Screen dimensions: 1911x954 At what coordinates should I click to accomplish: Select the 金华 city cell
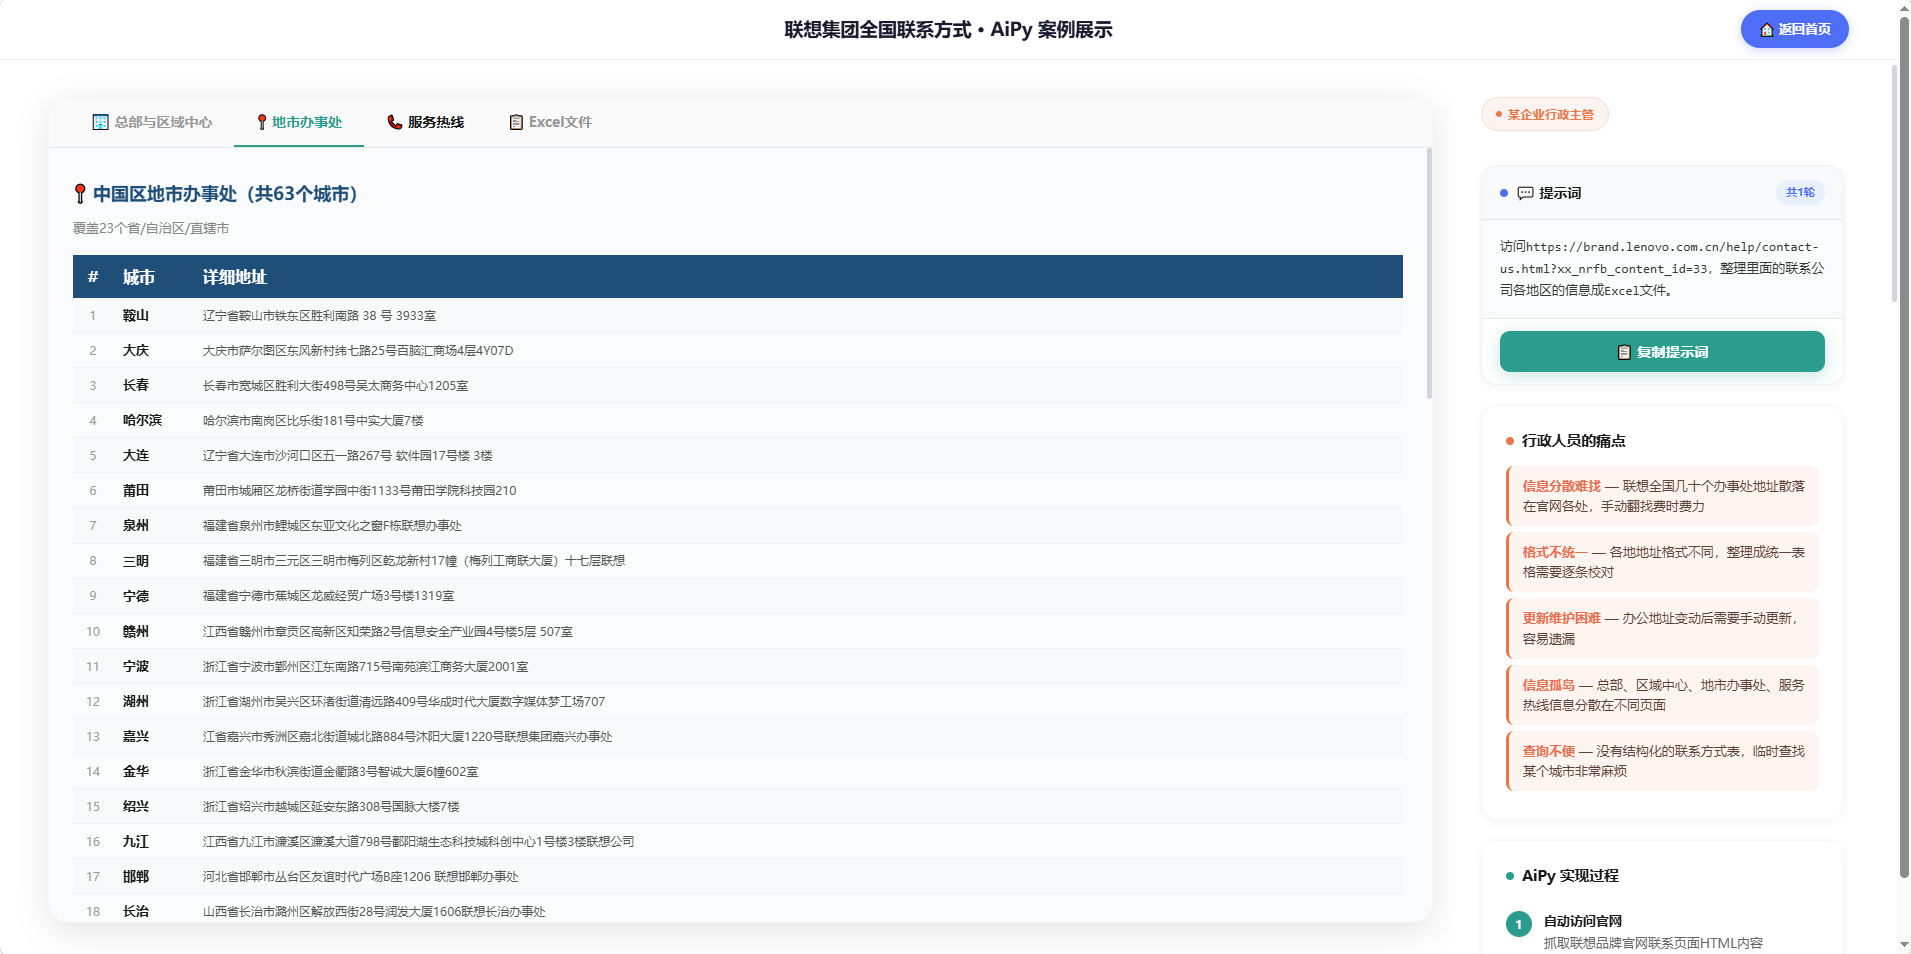136,771
